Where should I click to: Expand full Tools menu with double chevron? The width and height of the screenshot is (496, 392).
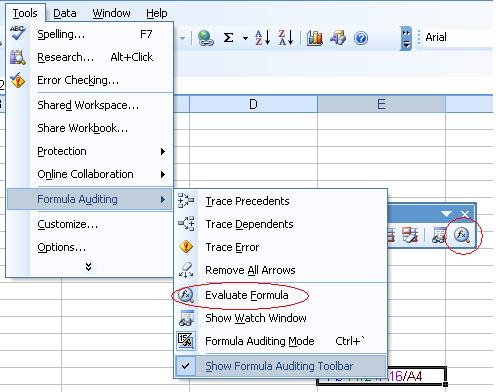tap(88, 267)
